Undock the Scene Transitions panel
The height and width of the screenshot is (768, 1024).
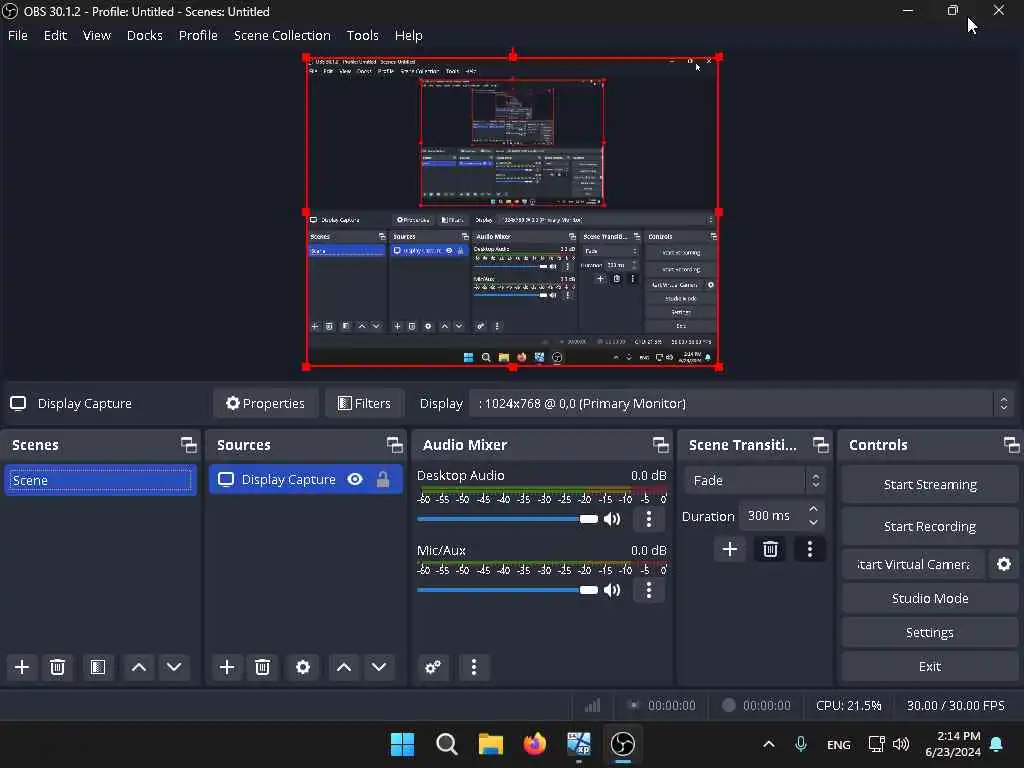(x=820, y=445)
